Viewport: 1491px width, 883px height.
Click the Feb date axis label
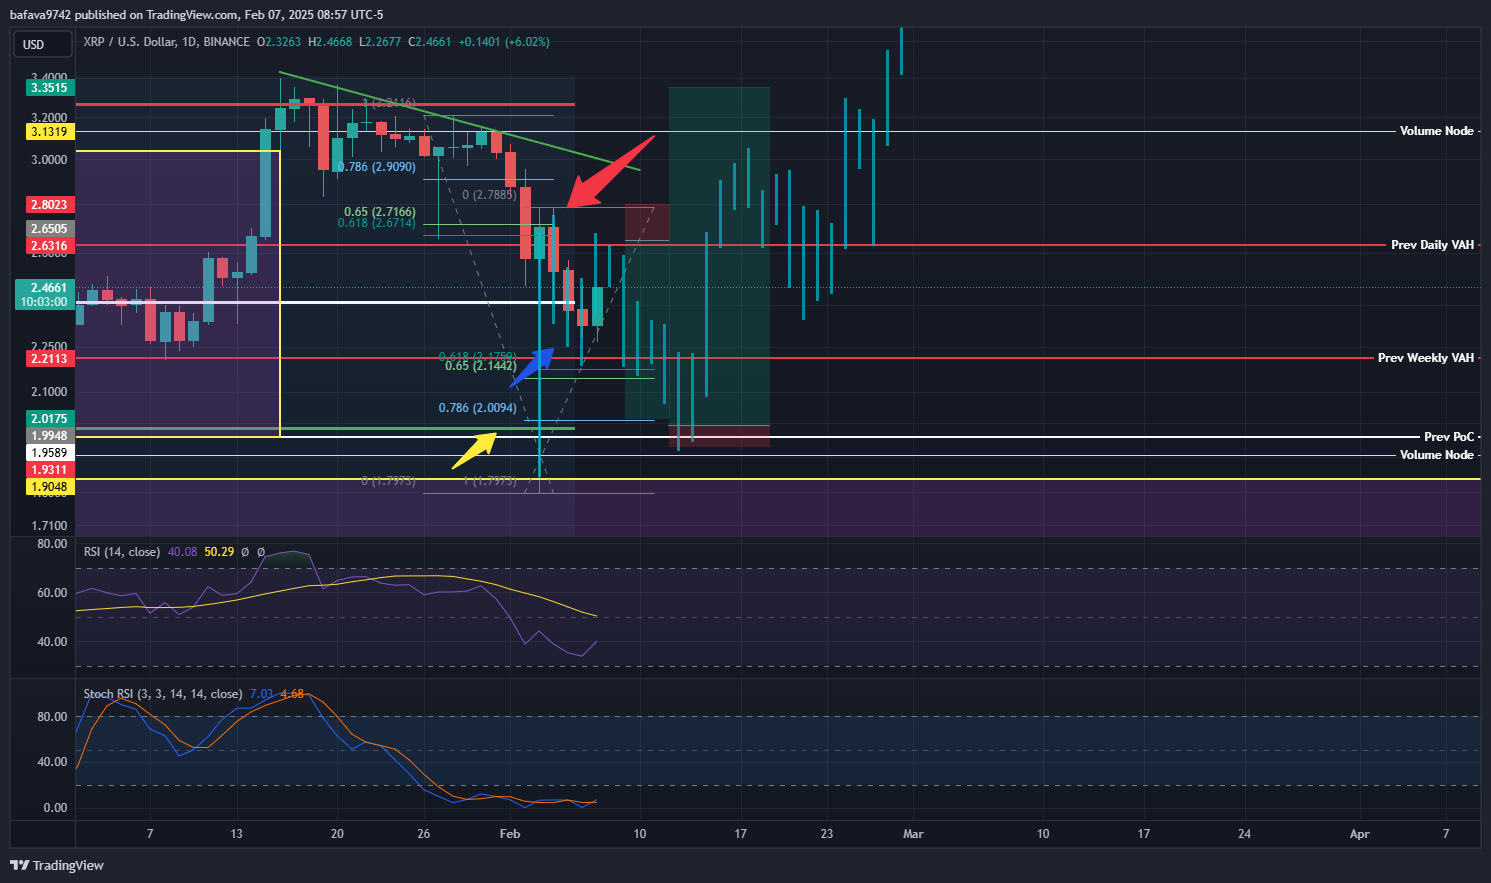510,834
